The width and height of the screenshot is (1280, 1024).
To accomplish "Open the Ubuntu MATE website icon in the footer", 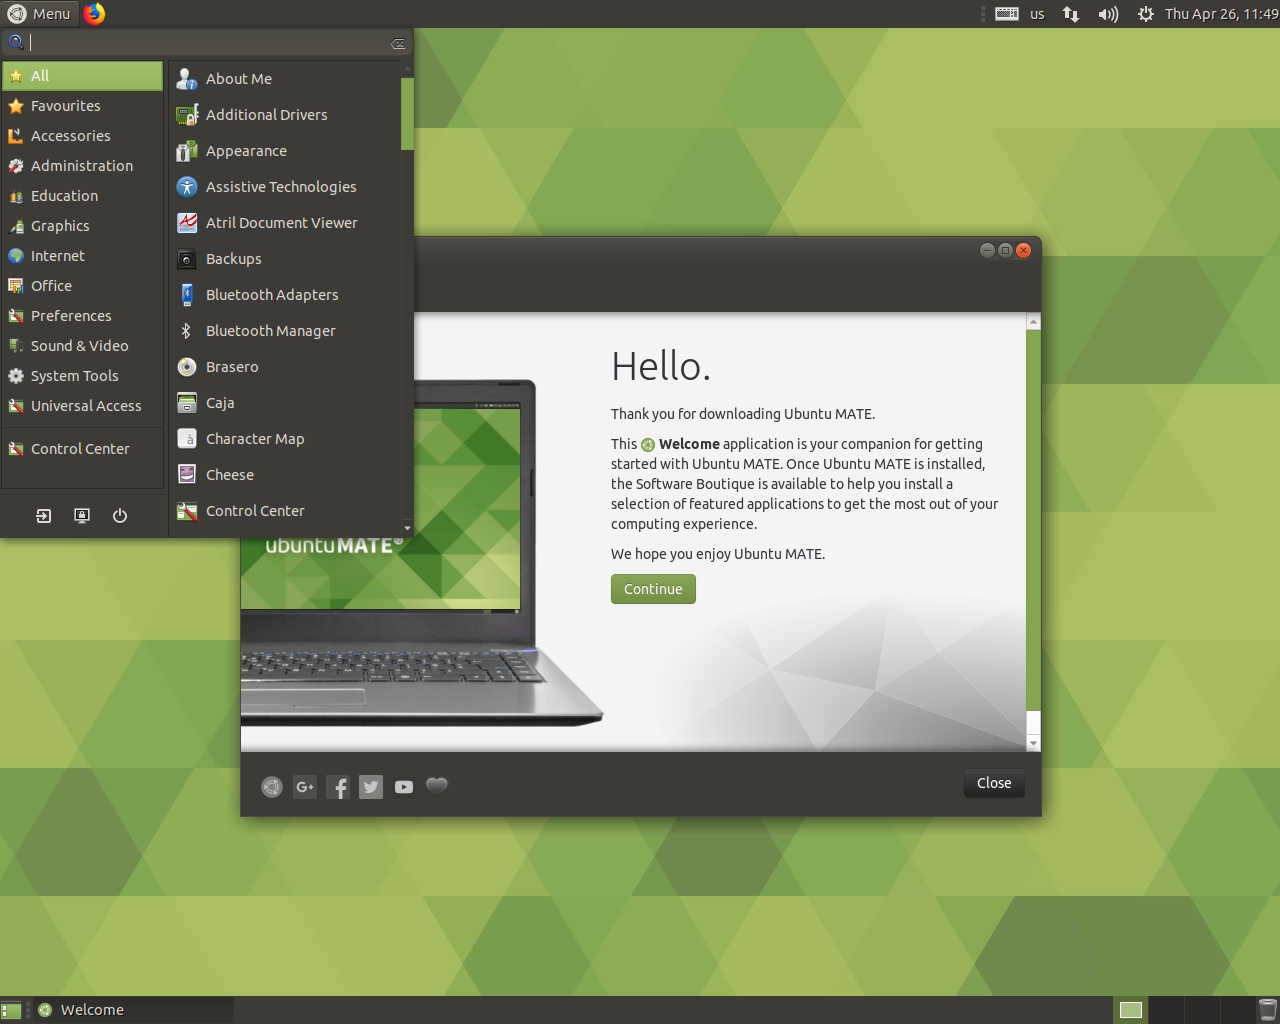I will coord(272,787).
